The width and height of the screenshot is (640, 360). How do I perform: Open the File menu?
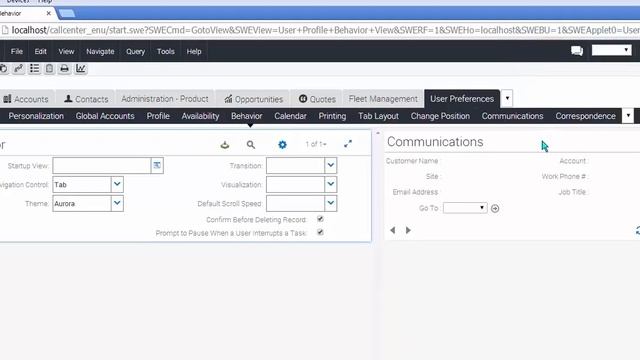[17, 51]
